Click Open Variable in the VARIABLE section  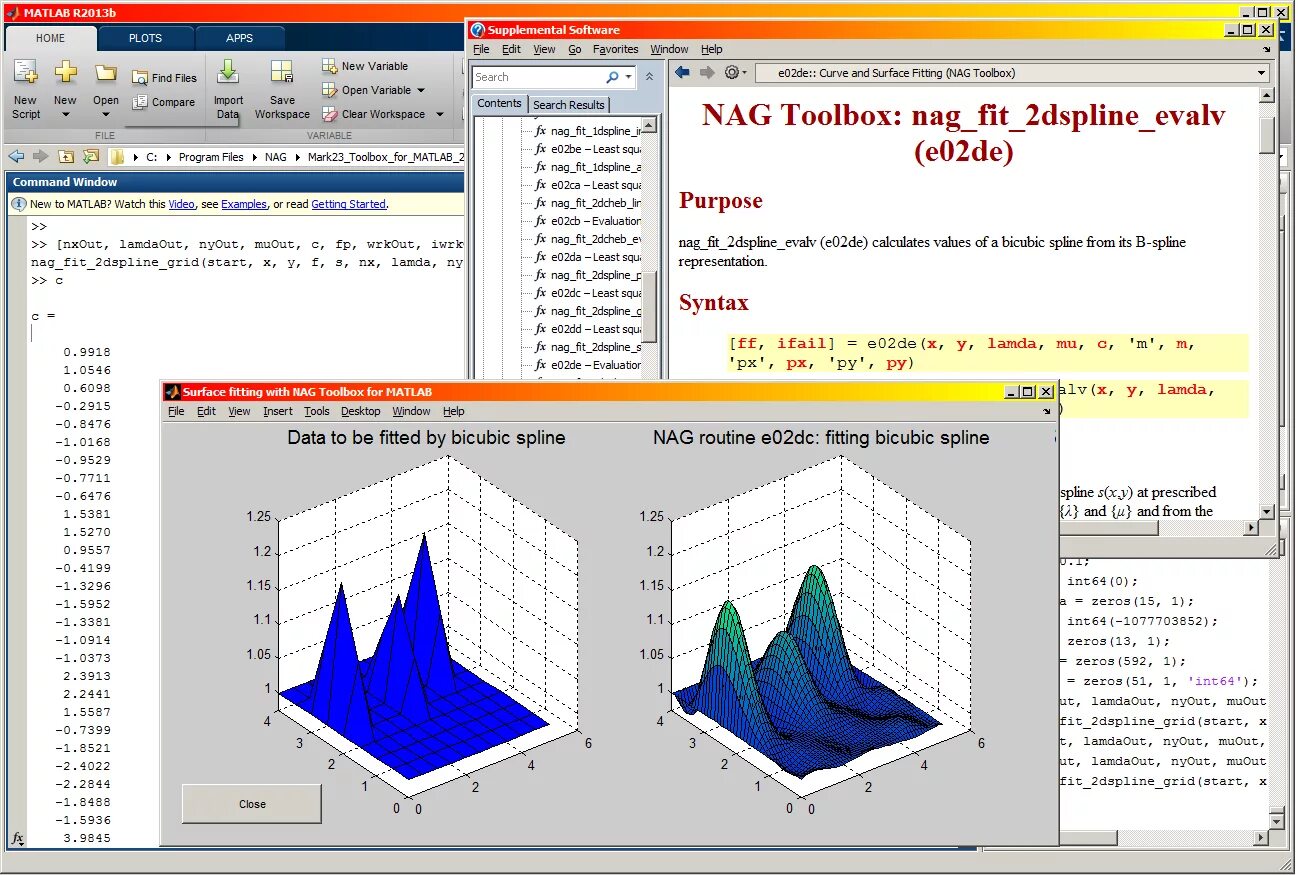point(366,90)
